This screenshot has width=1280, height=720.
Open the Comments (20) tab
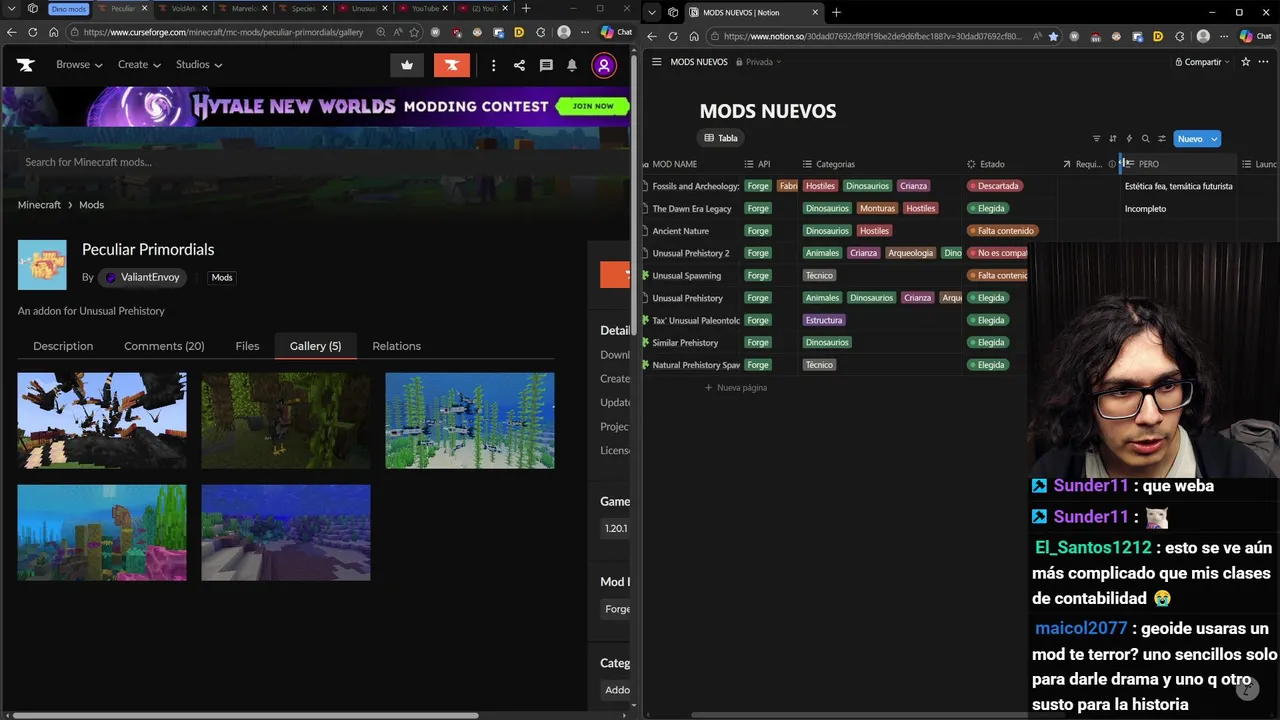164,346
